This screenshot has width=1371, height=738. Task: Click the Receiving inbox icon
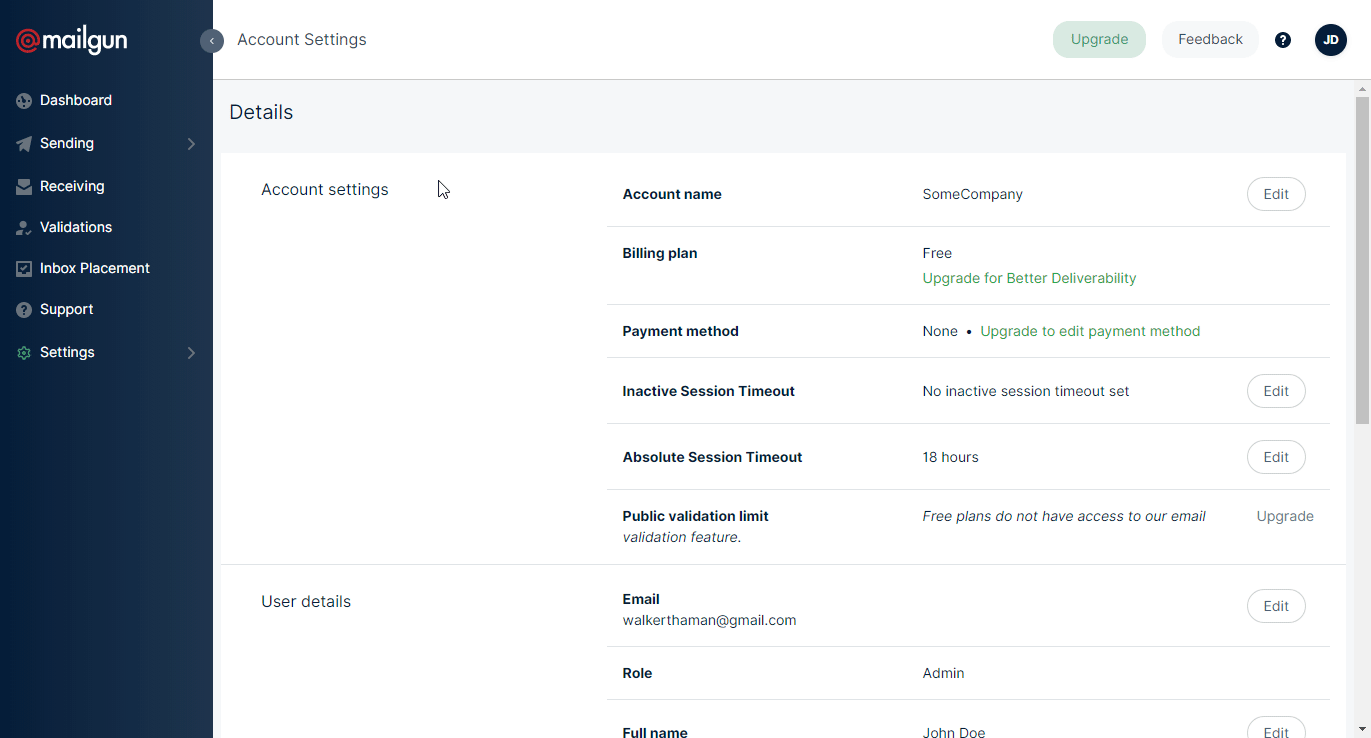(x=24, y=187)
